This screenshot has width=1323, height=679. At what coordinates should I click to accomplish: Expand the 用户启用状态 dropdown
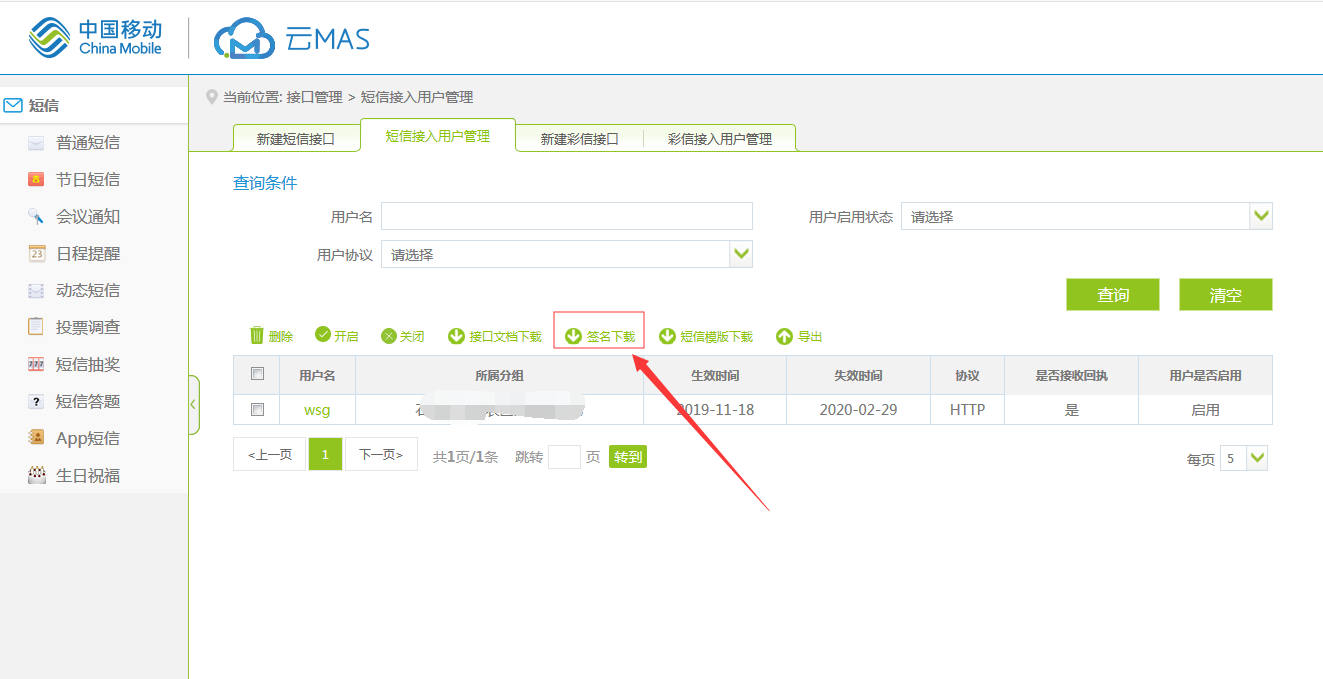point(1261,216)
